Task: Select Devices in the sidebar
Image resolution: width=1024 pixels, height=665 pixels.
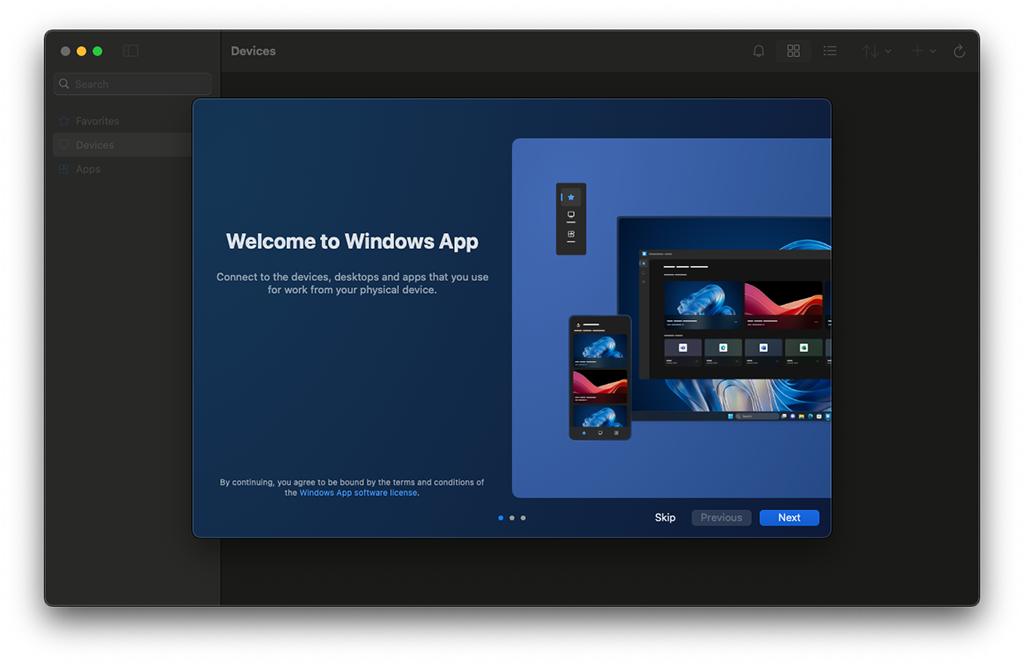Action: [122, 145]
